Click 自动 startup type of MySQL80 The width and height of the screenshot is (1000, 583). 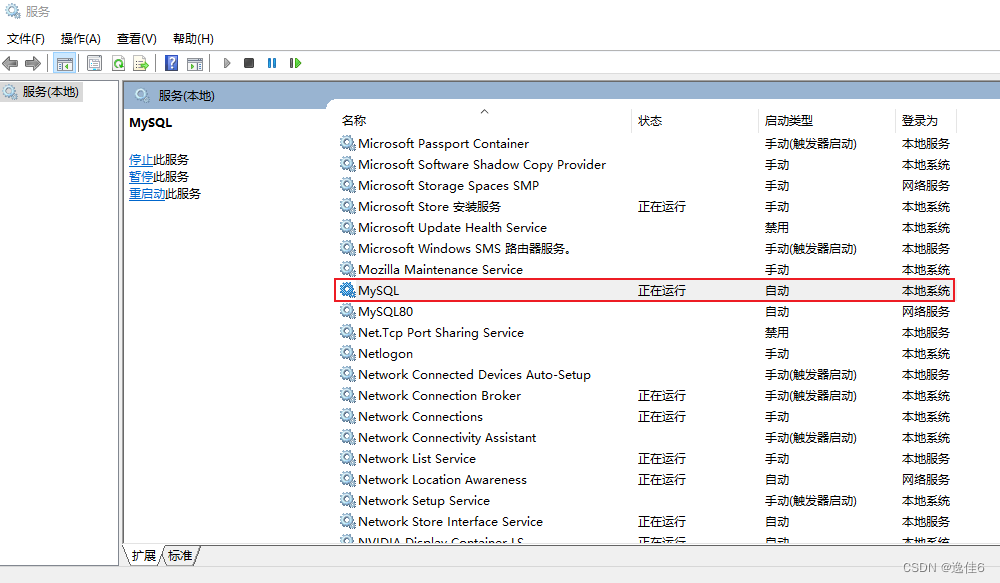(x=777, y=312)
